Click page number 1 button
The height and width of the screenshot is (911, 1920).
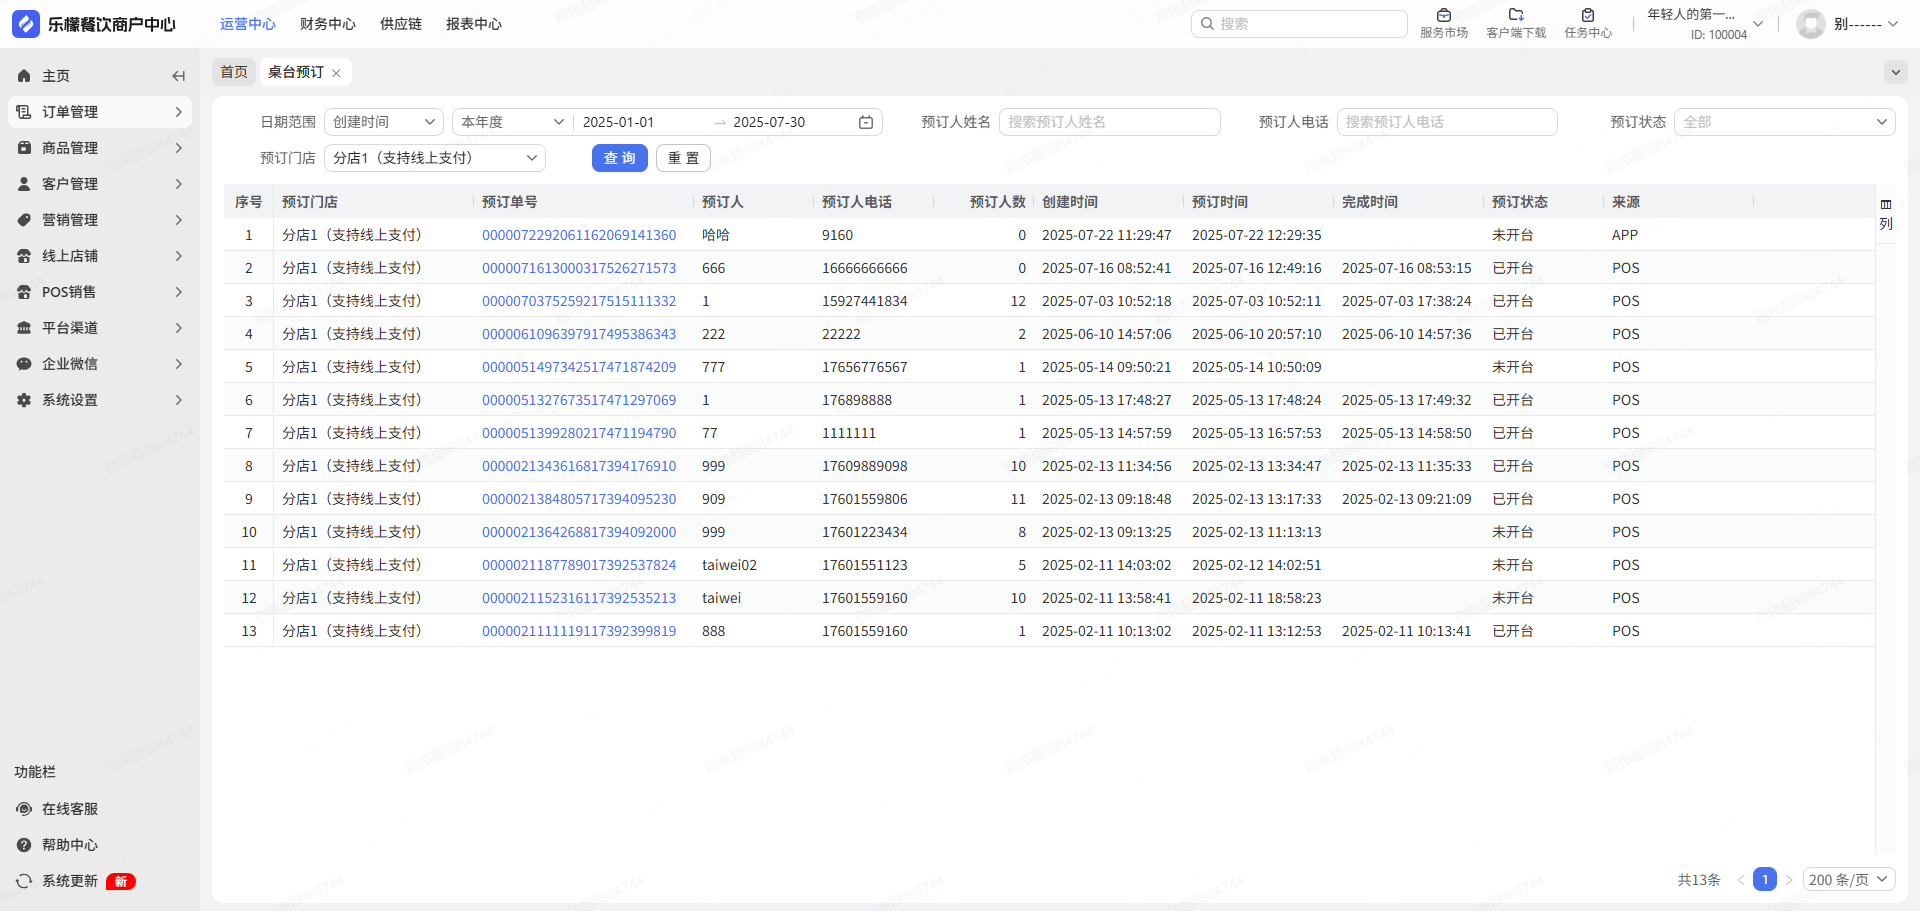(1765, 880)
